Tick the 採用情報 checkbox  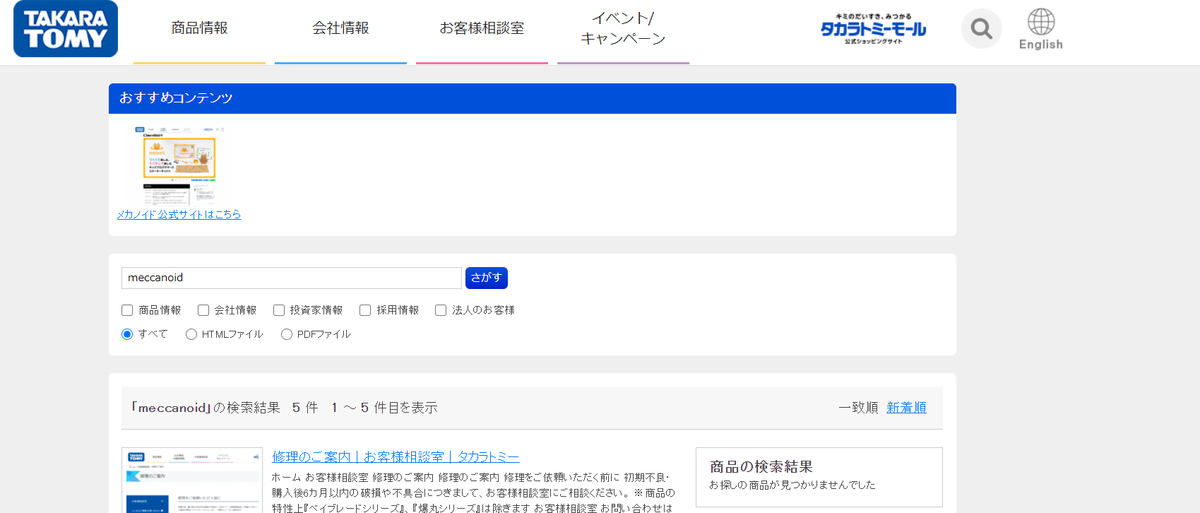pyautogui.click(x=365, y=310)
